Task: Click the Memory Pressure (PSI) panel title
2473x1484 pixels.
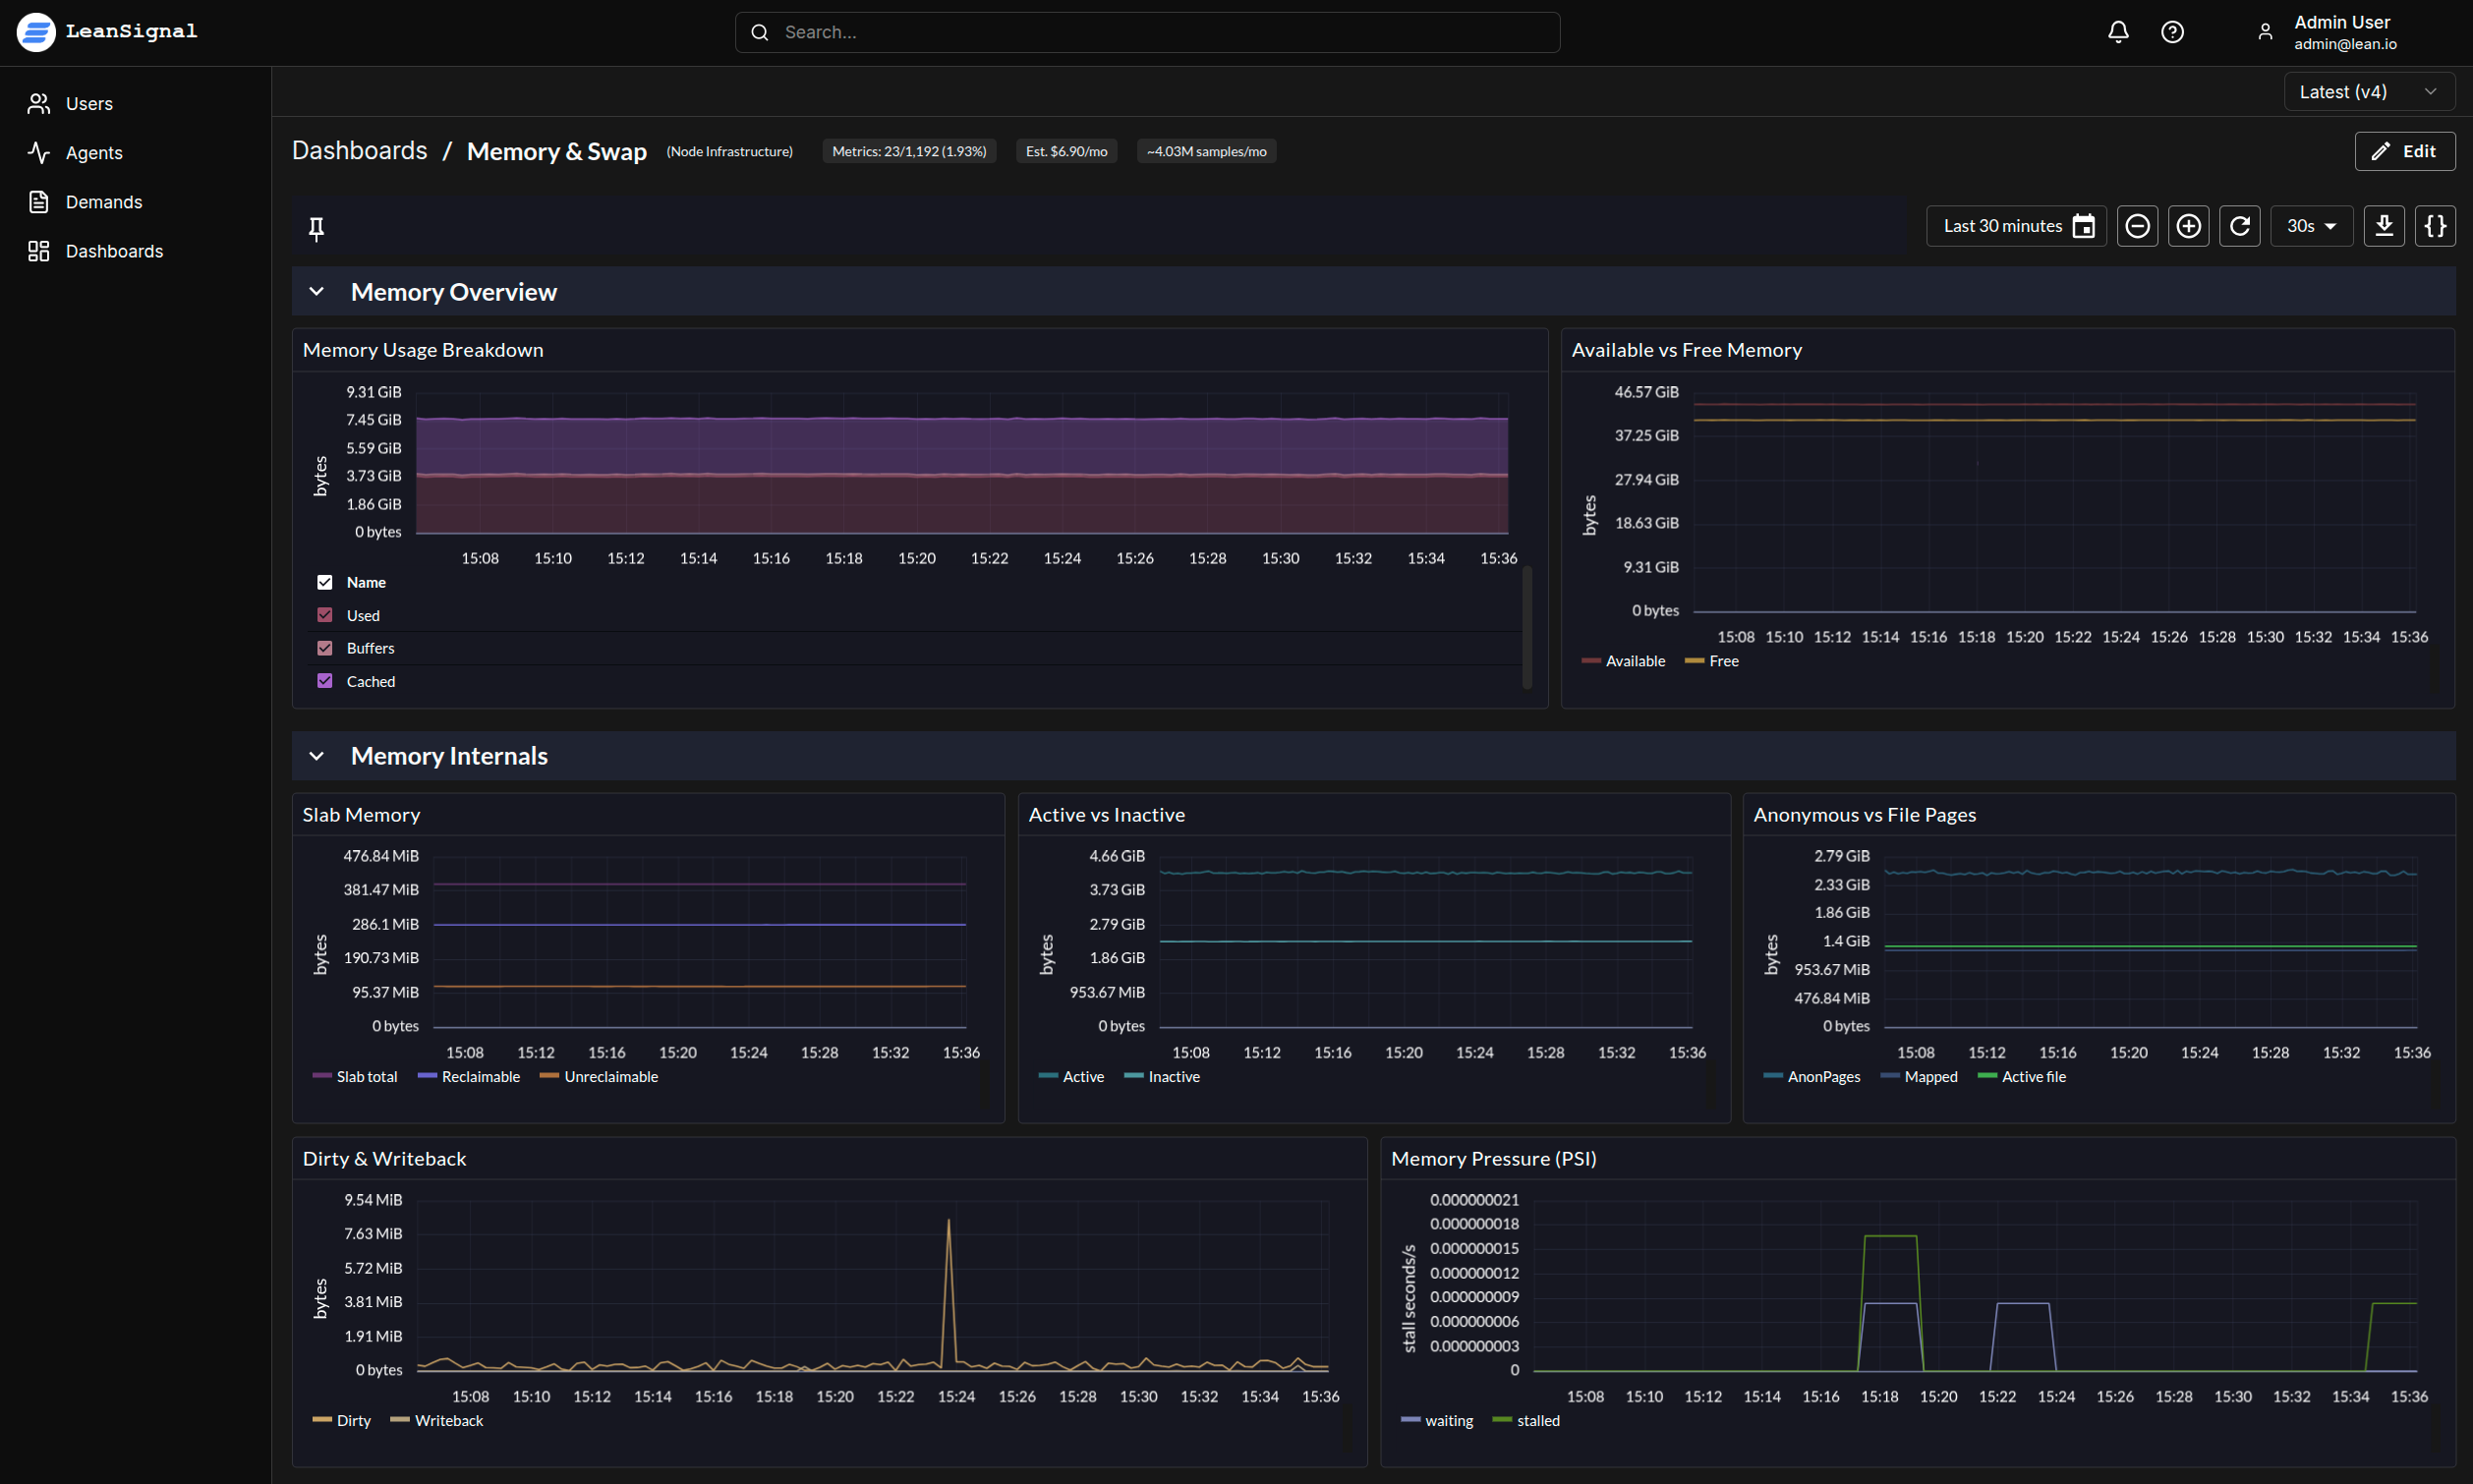Action: tap(1493, 1158)
